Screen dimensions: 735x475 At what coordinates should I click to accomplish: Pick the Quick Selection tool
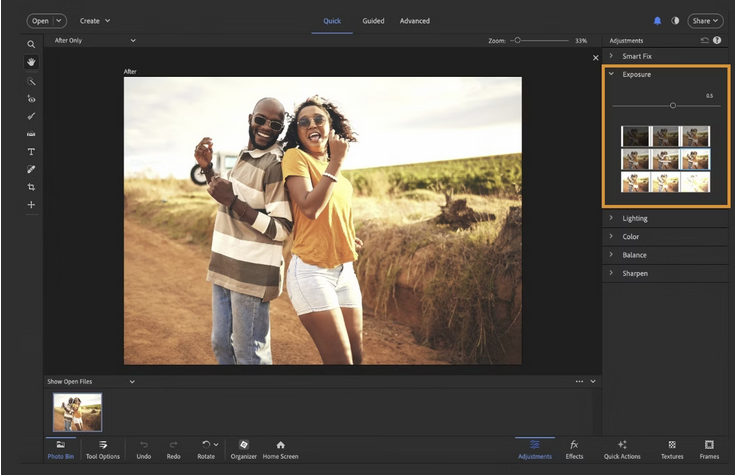point(31,81)
